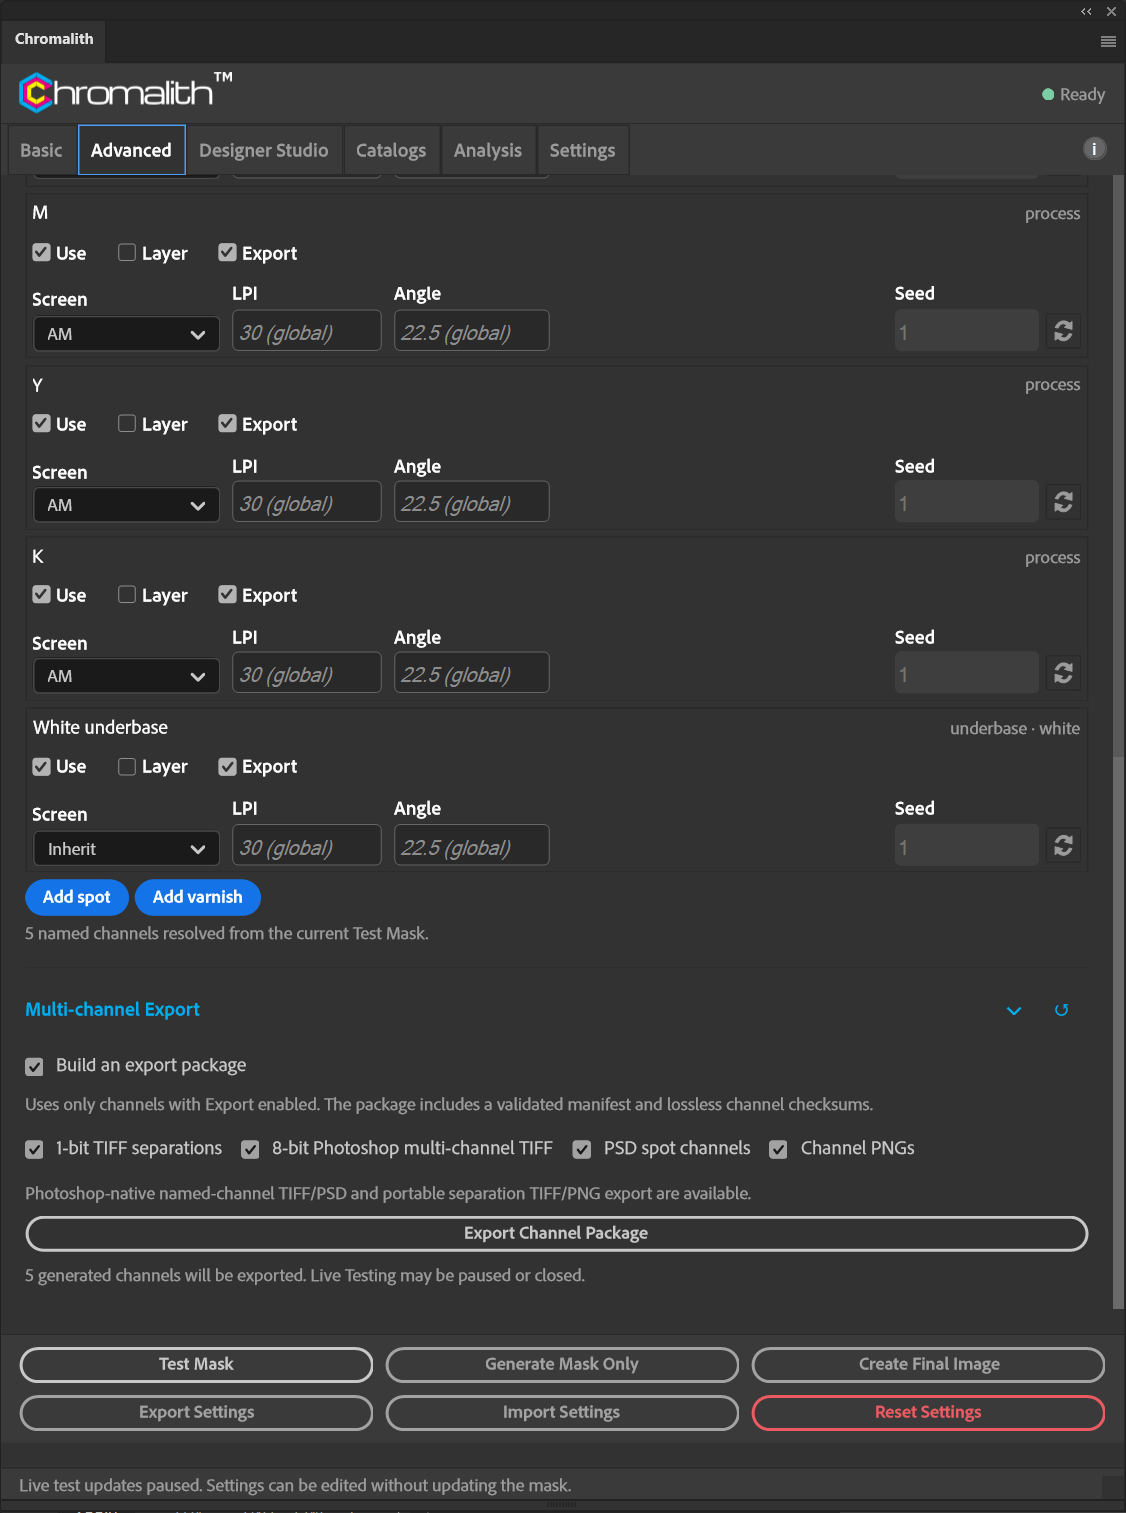Open the panel flyout menu icon
The image size is (1126, 1513).
[x=1108, y=41]
